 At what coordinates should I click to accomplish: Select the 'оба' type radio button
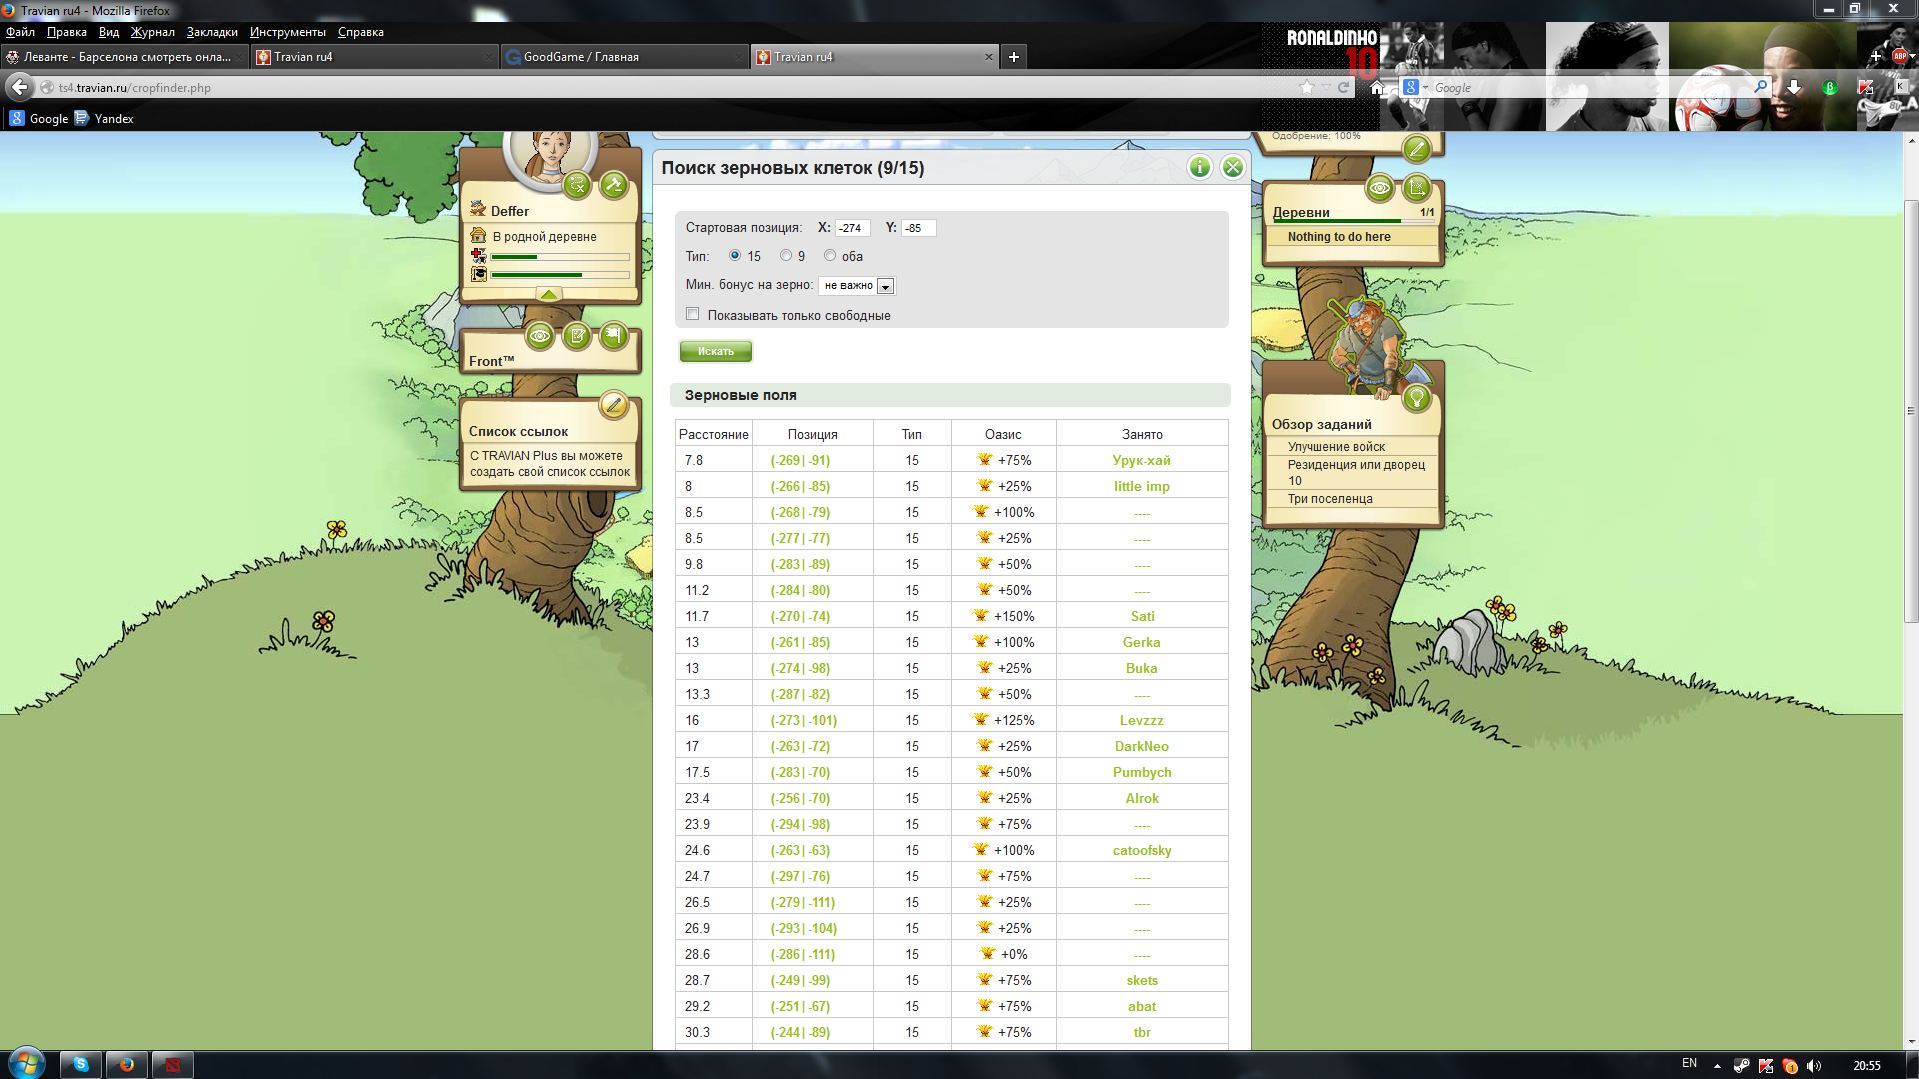(830, 256)
